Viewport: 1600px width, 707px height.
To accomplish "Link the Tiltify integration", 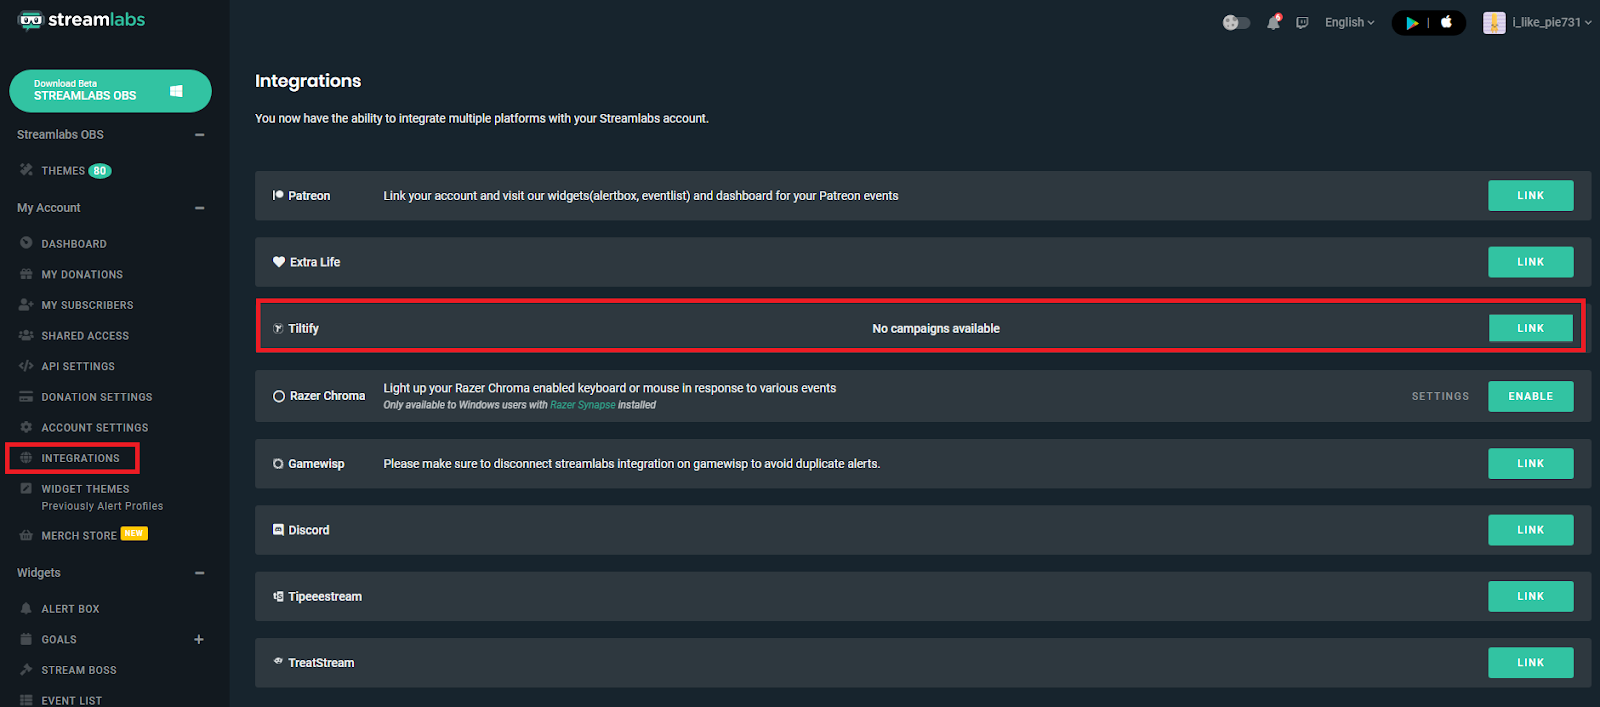I will 1530,328.
